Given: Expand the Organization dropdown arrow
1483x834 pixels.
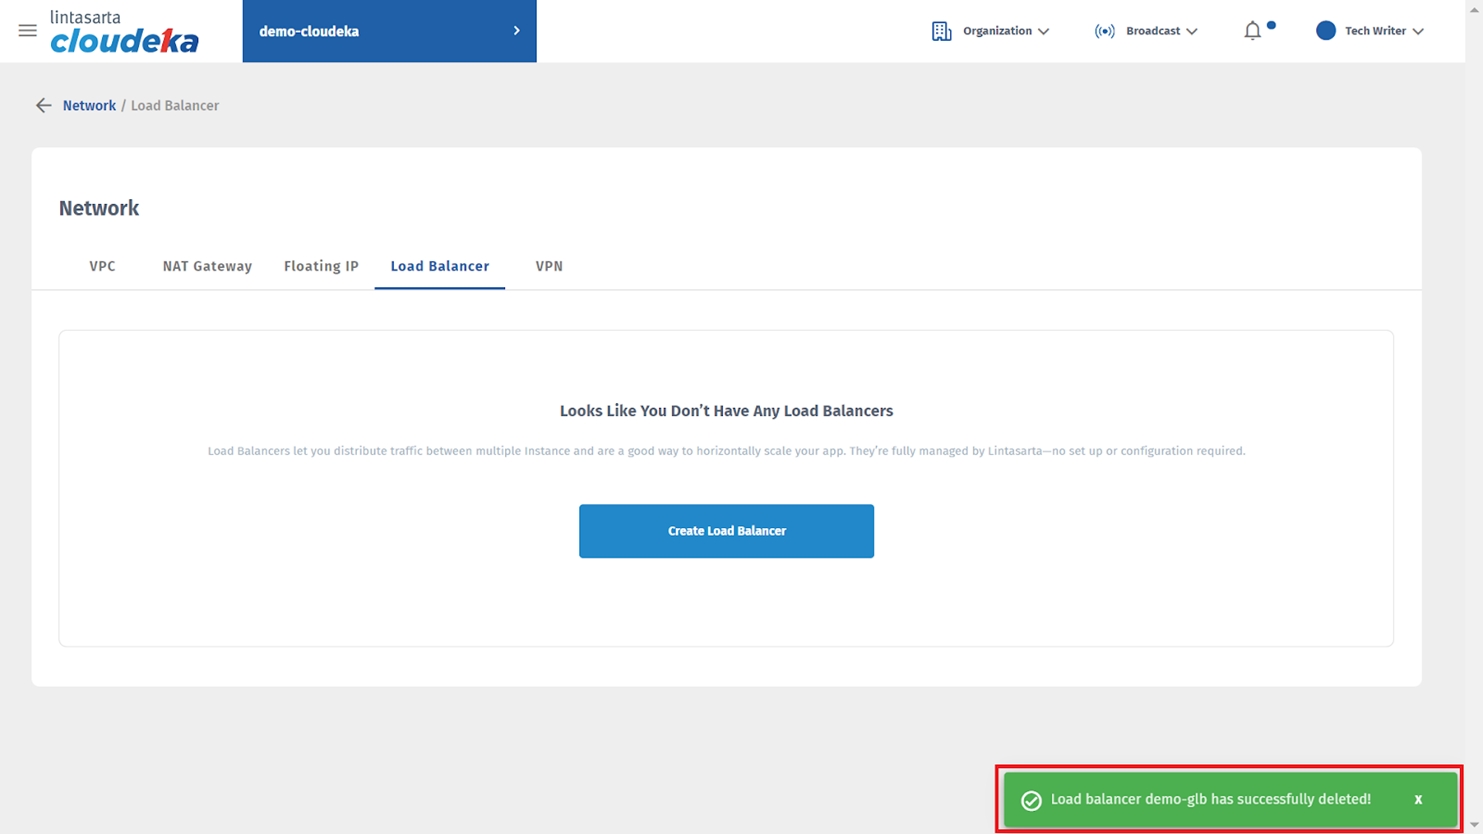Looking at the screenshot, I should 1044,32.
